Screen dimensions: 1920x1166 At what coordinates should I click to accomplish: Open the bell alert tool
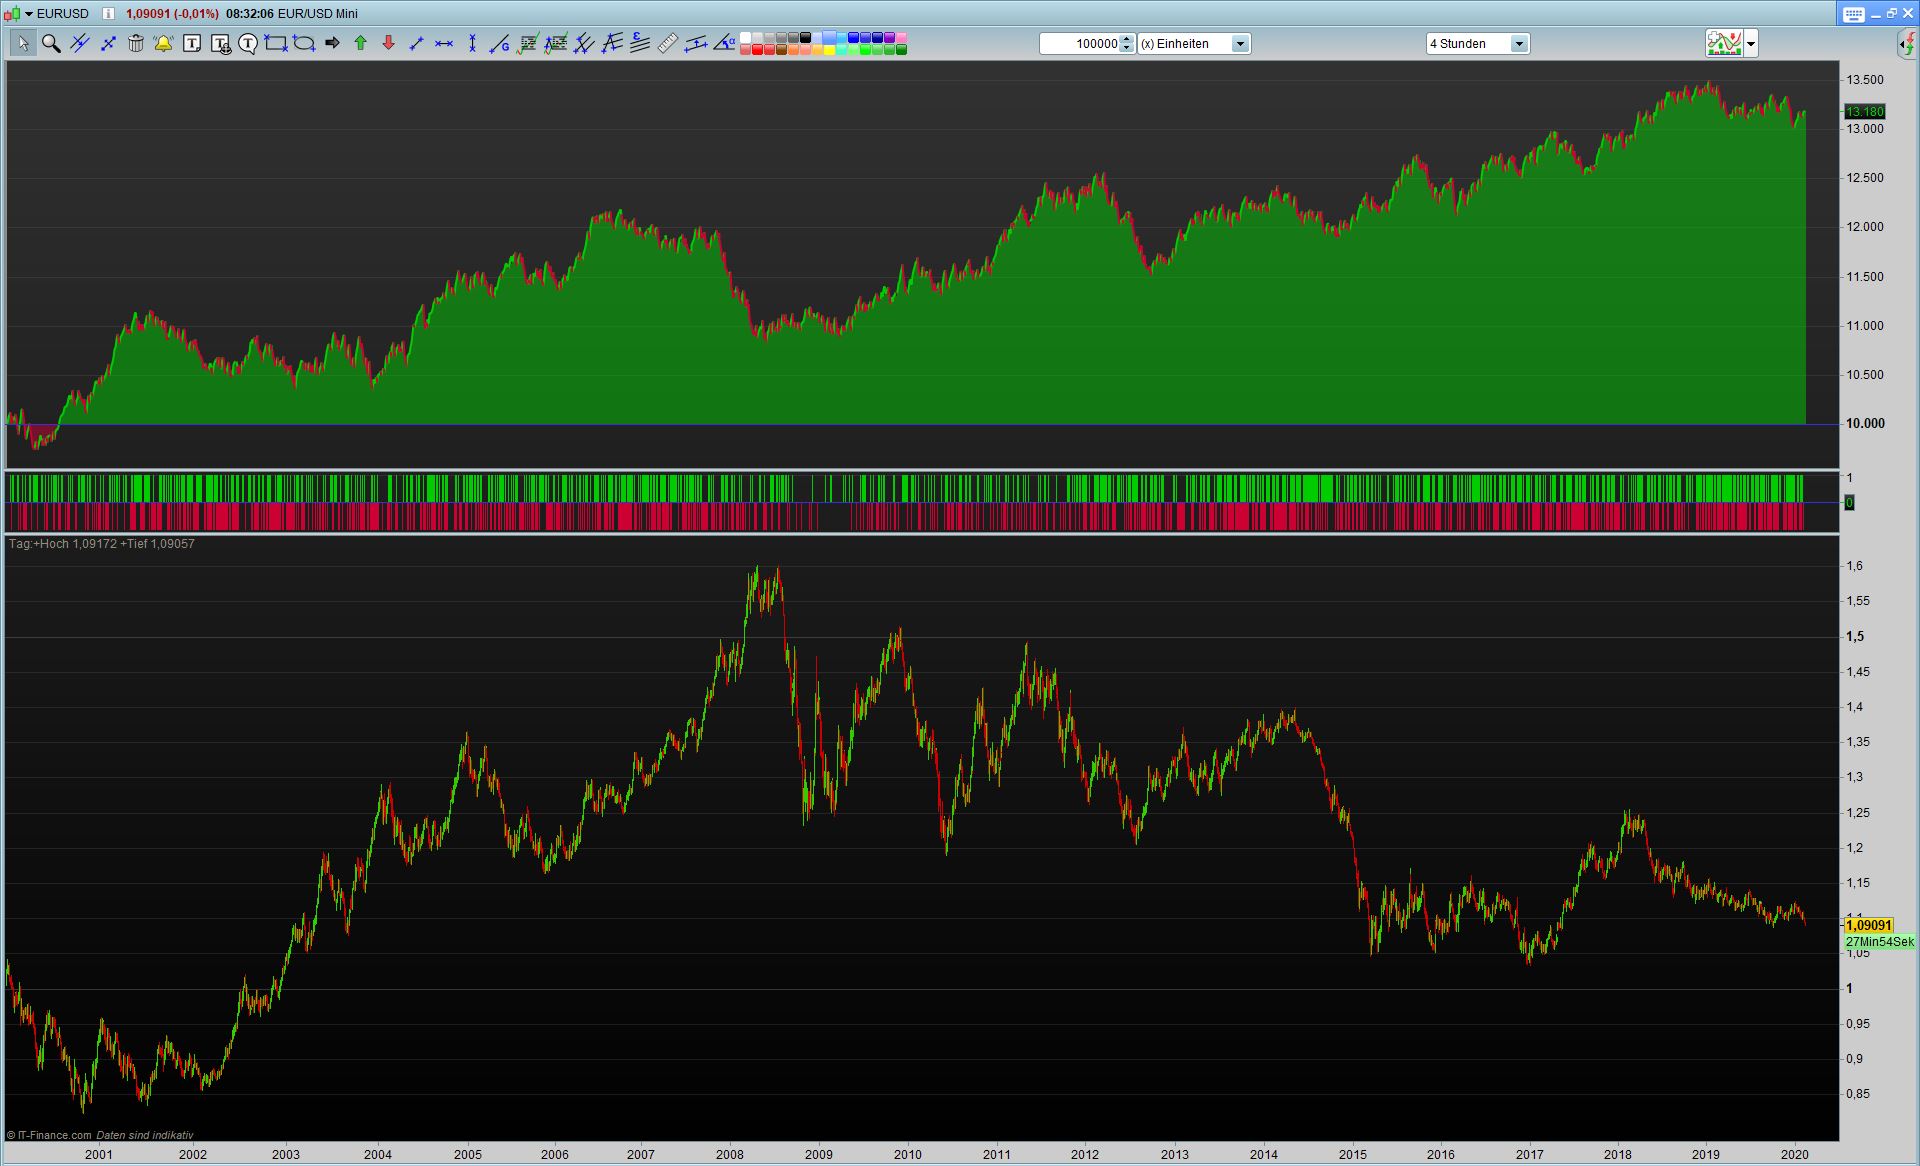point(163,43)
